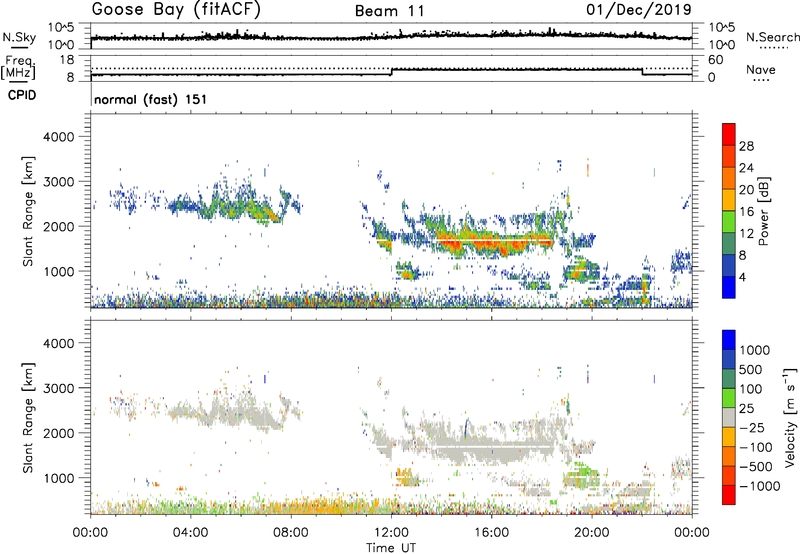
Task: Select the "N.Sky" legend label
Action: pos(19,37)
